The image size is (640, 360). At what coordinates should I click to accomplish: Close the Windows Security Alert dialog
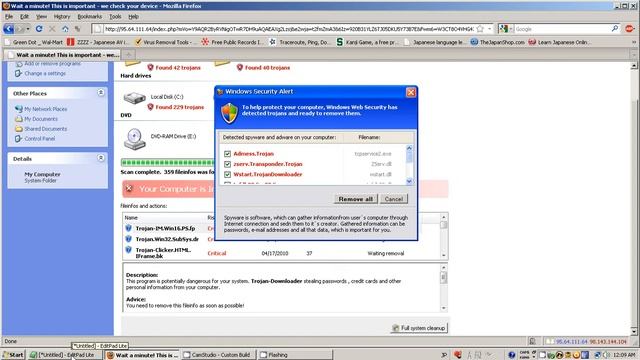point(411,92)
